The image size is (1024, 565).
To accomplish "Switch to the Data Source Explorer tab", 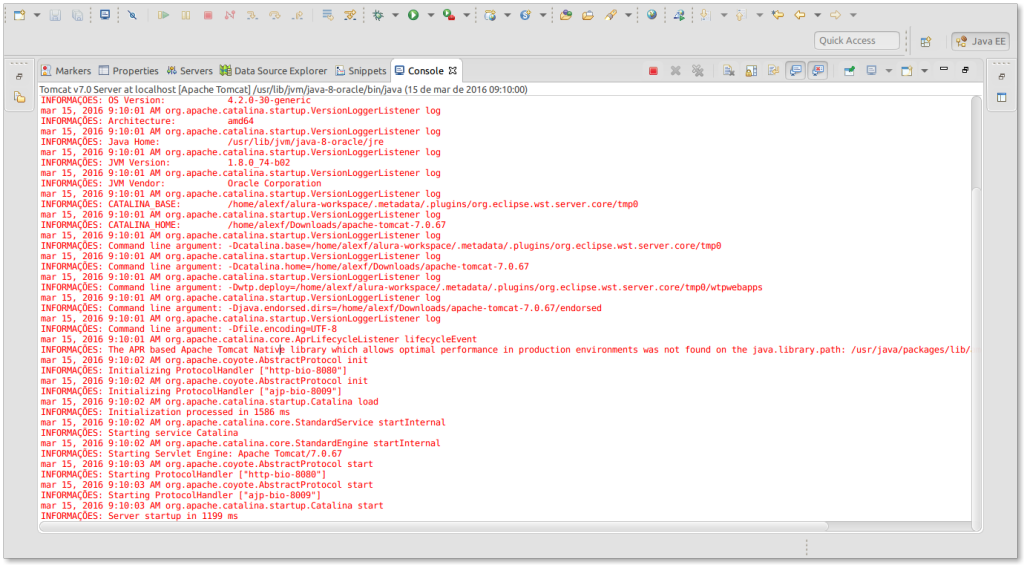I will tap(274, 71).
